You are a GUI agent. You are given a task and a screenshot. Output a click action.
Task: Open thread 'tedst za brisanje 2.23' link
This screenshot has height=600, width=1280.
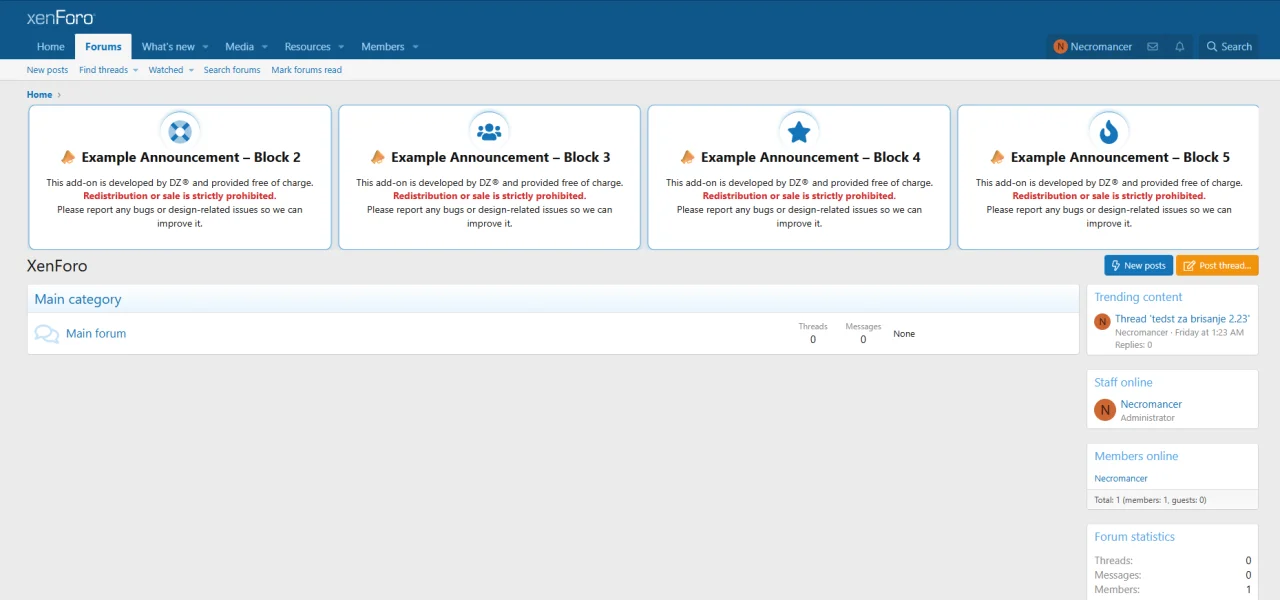click(1183, 319)
